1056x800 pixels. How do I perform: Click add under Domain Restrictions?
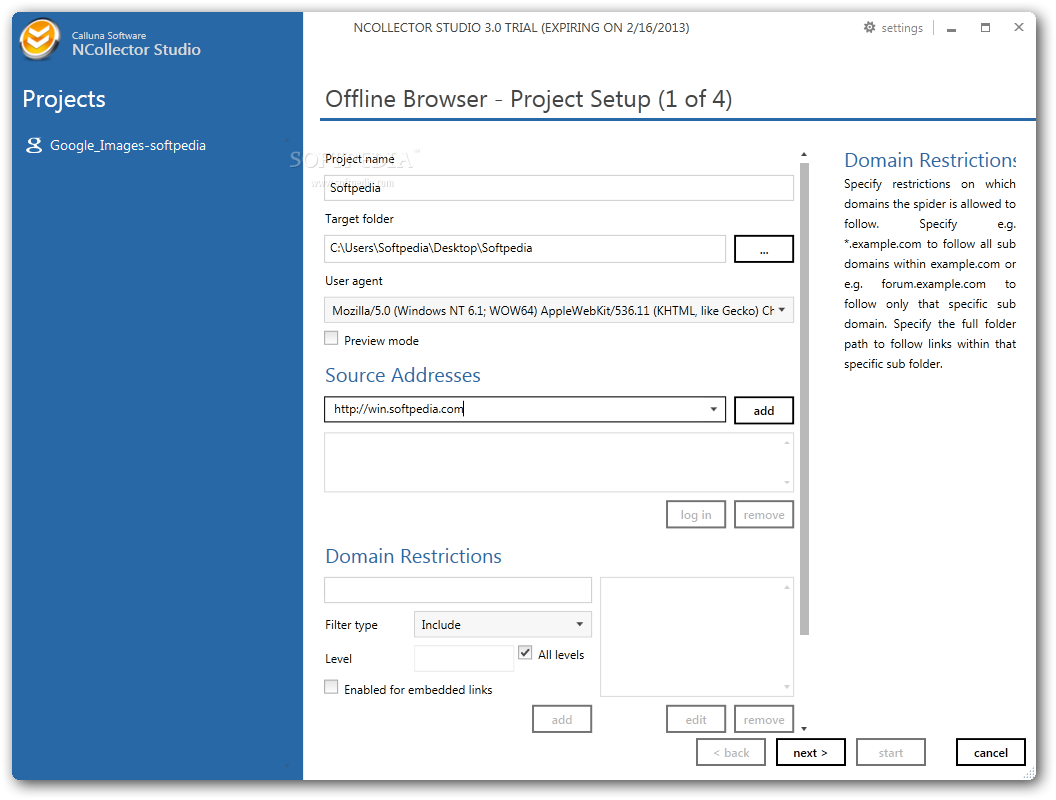click(x=562, y=719)
